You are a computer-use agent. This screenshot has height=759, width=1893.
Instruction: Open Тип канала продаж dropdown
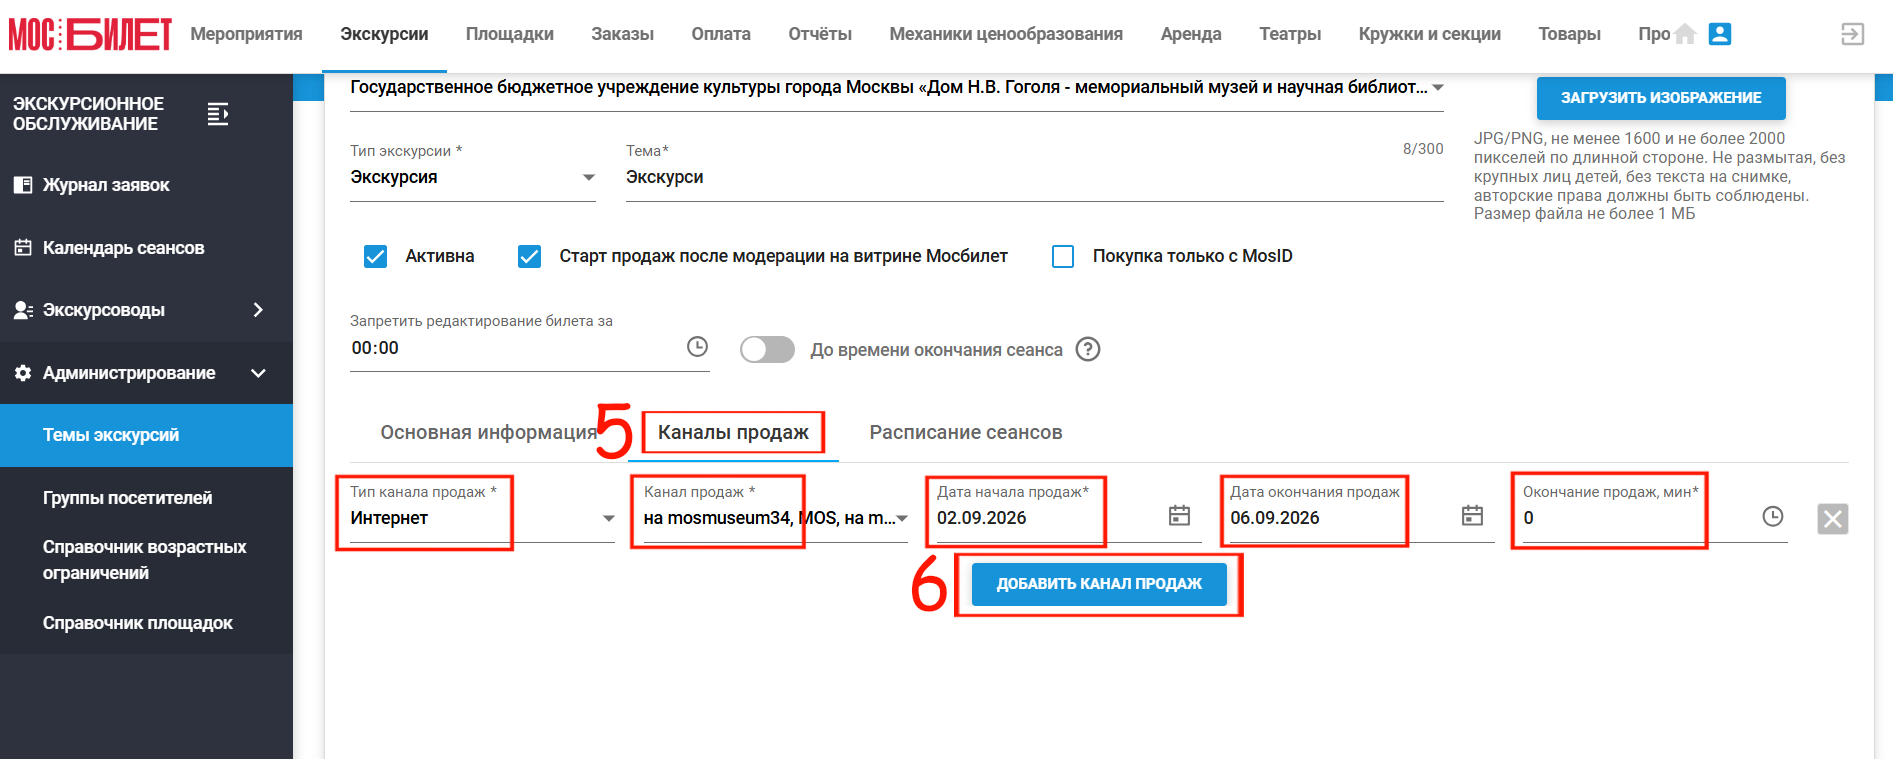point(482,518)
